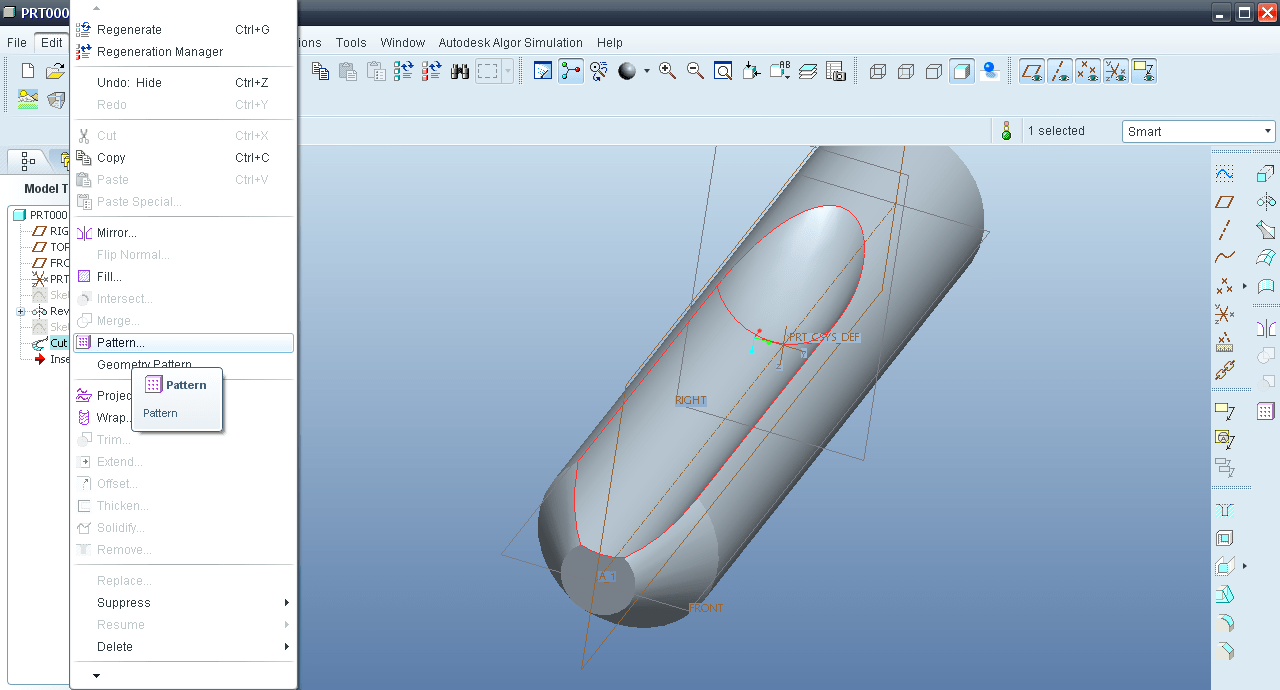Screen dimensions: 1280x690
Task: Toggle datum points display
Action: [x=1088, y=71]
